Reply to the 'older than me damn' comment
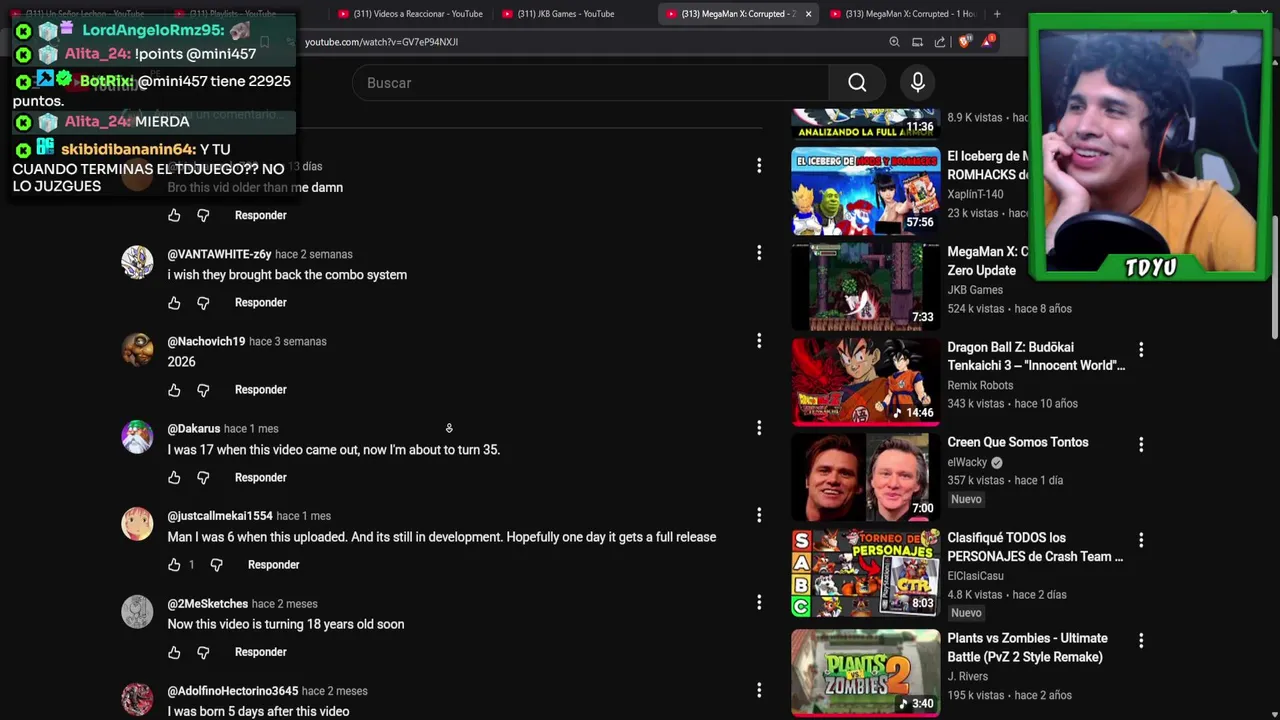 260,215
